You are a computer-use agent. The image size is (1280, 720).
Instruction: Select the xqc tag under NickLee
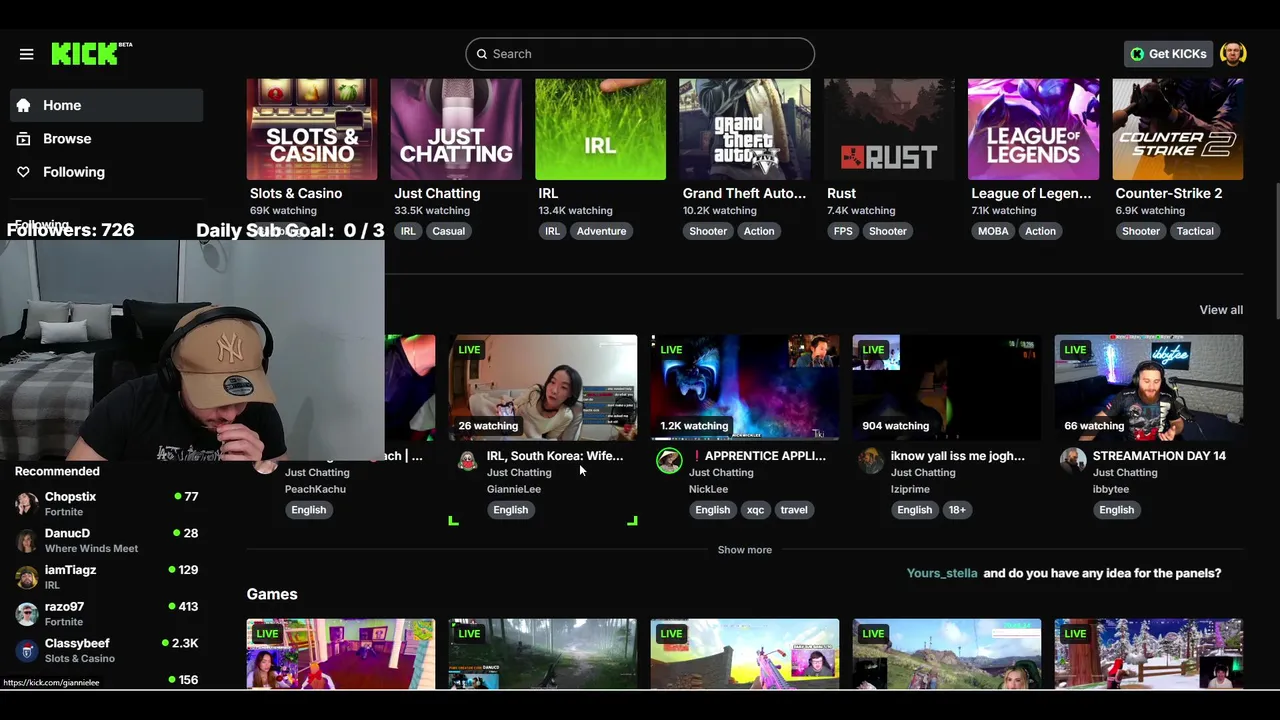pos(755,510)
